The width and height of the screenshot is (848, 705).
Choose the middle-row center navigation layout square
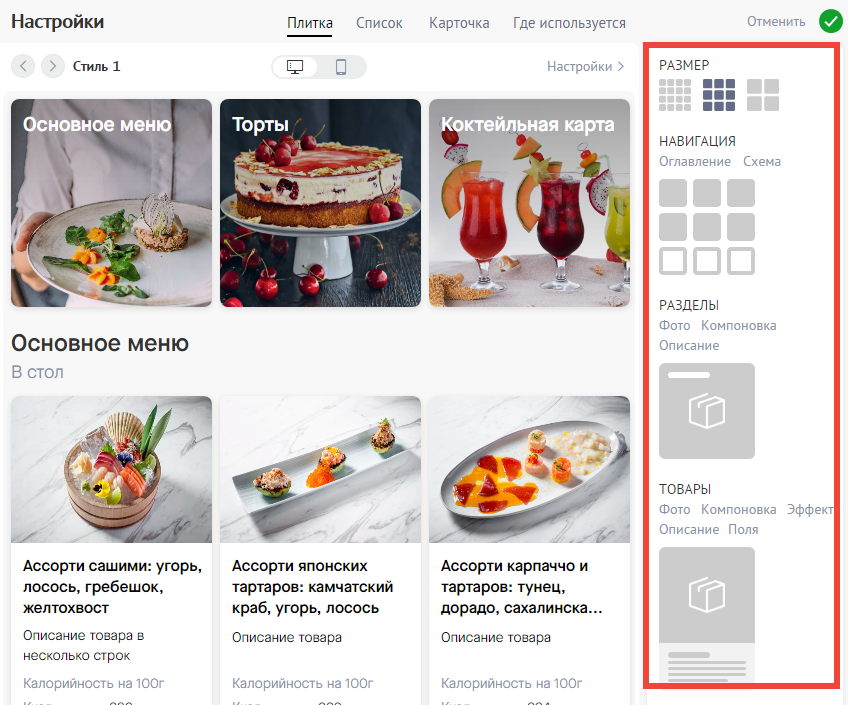pos(707,227)
